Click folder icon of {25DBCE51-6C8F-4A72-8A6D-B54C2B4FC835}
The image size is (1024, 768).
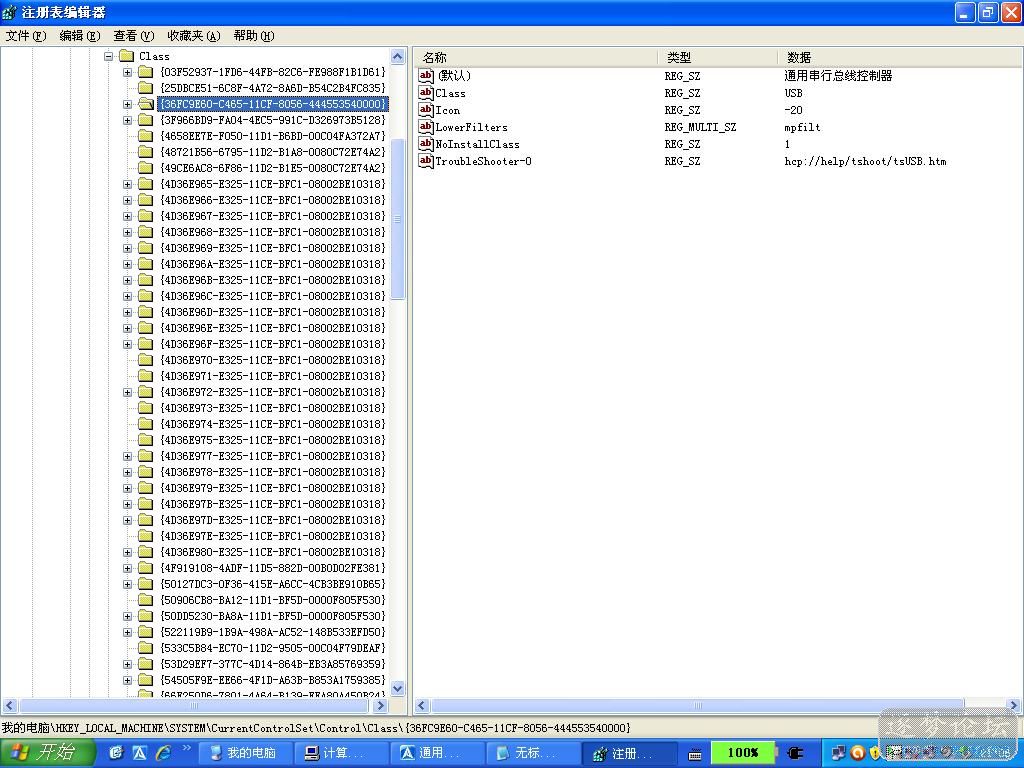(146, 88)
